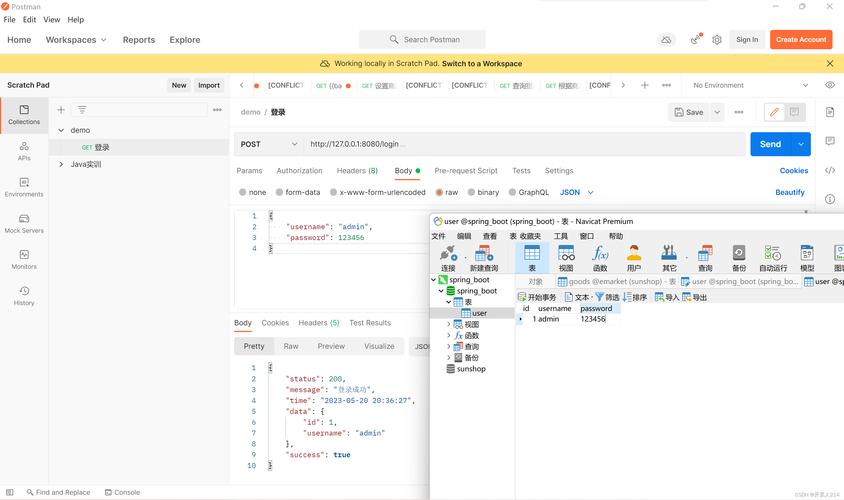The image size is (844, 500).
Task: Select the raw body type radio
Action: coord(439,192)
